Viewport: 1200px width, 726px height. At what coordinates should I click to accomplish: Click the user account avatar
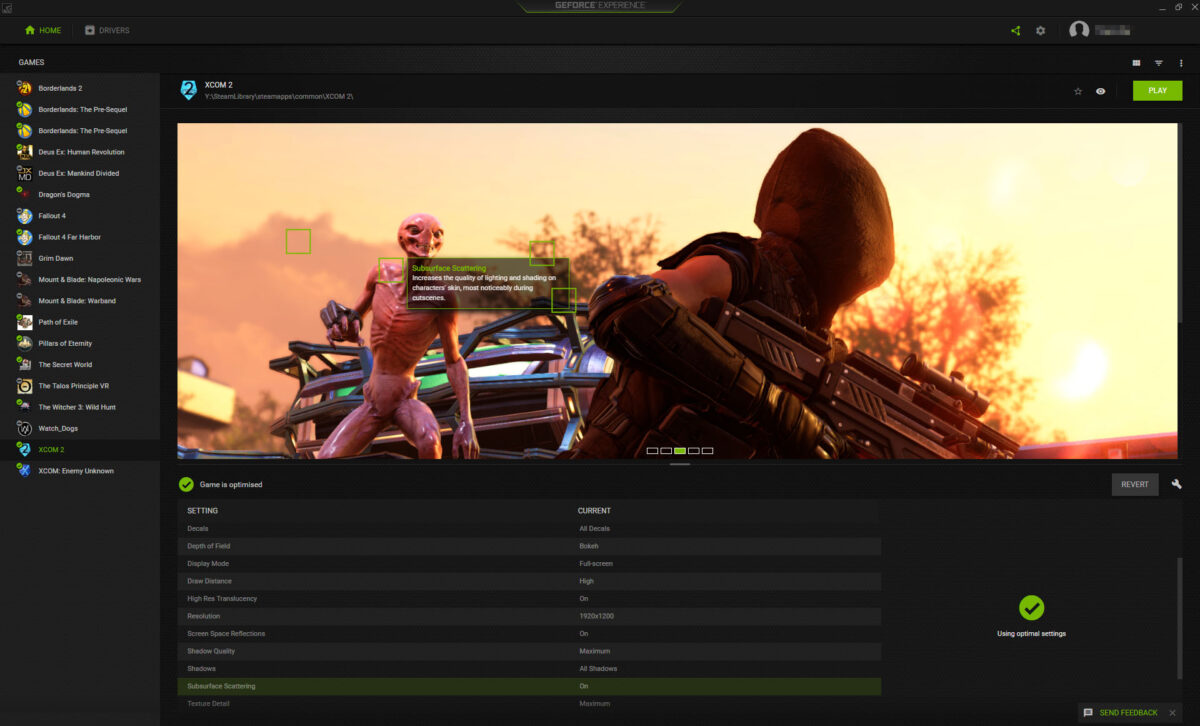click(x=1079, y=29)
